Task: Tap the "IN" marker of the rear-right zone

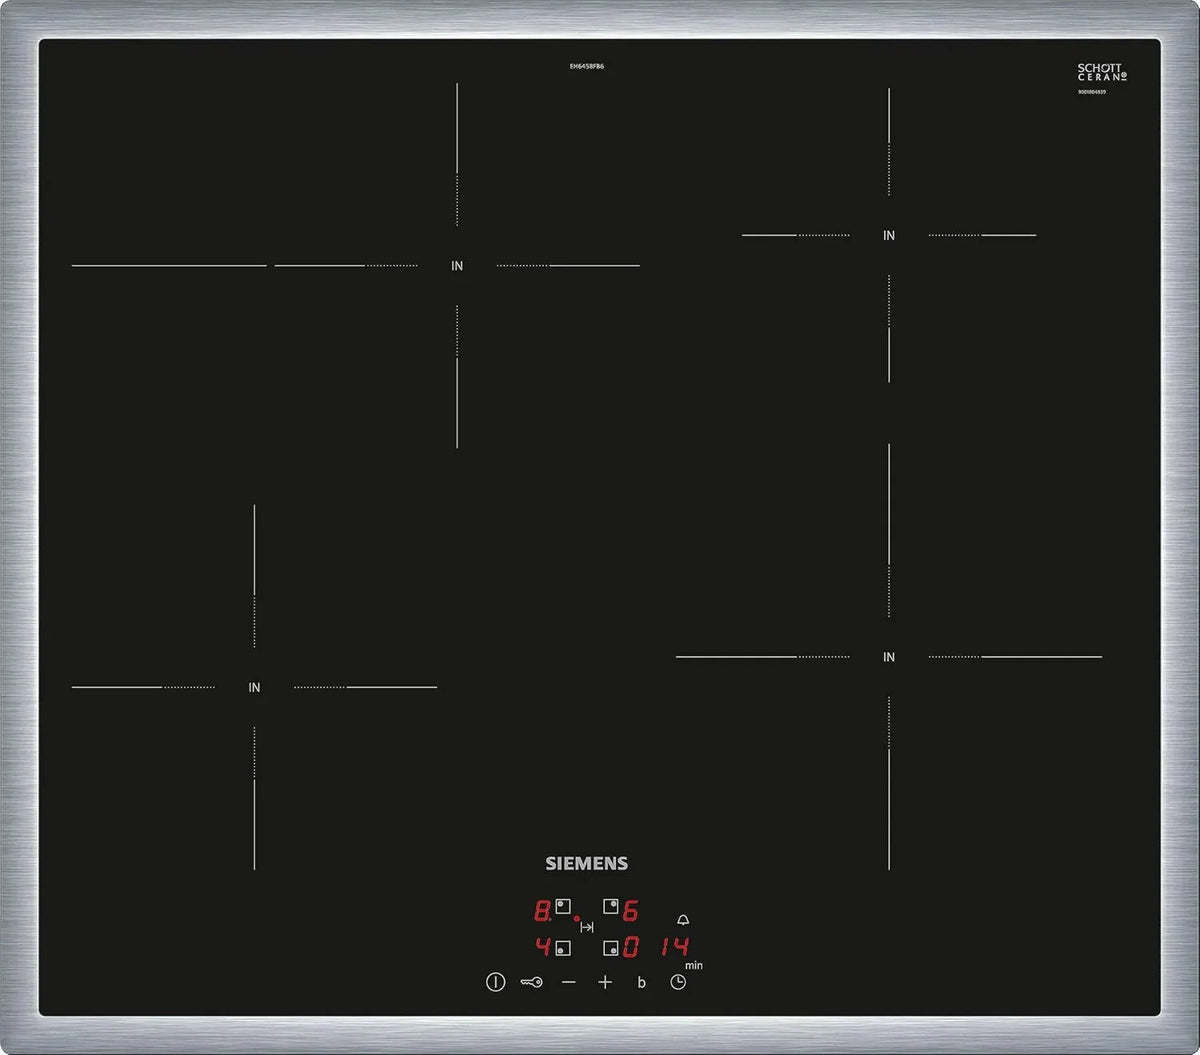Action: coord(889,236)
